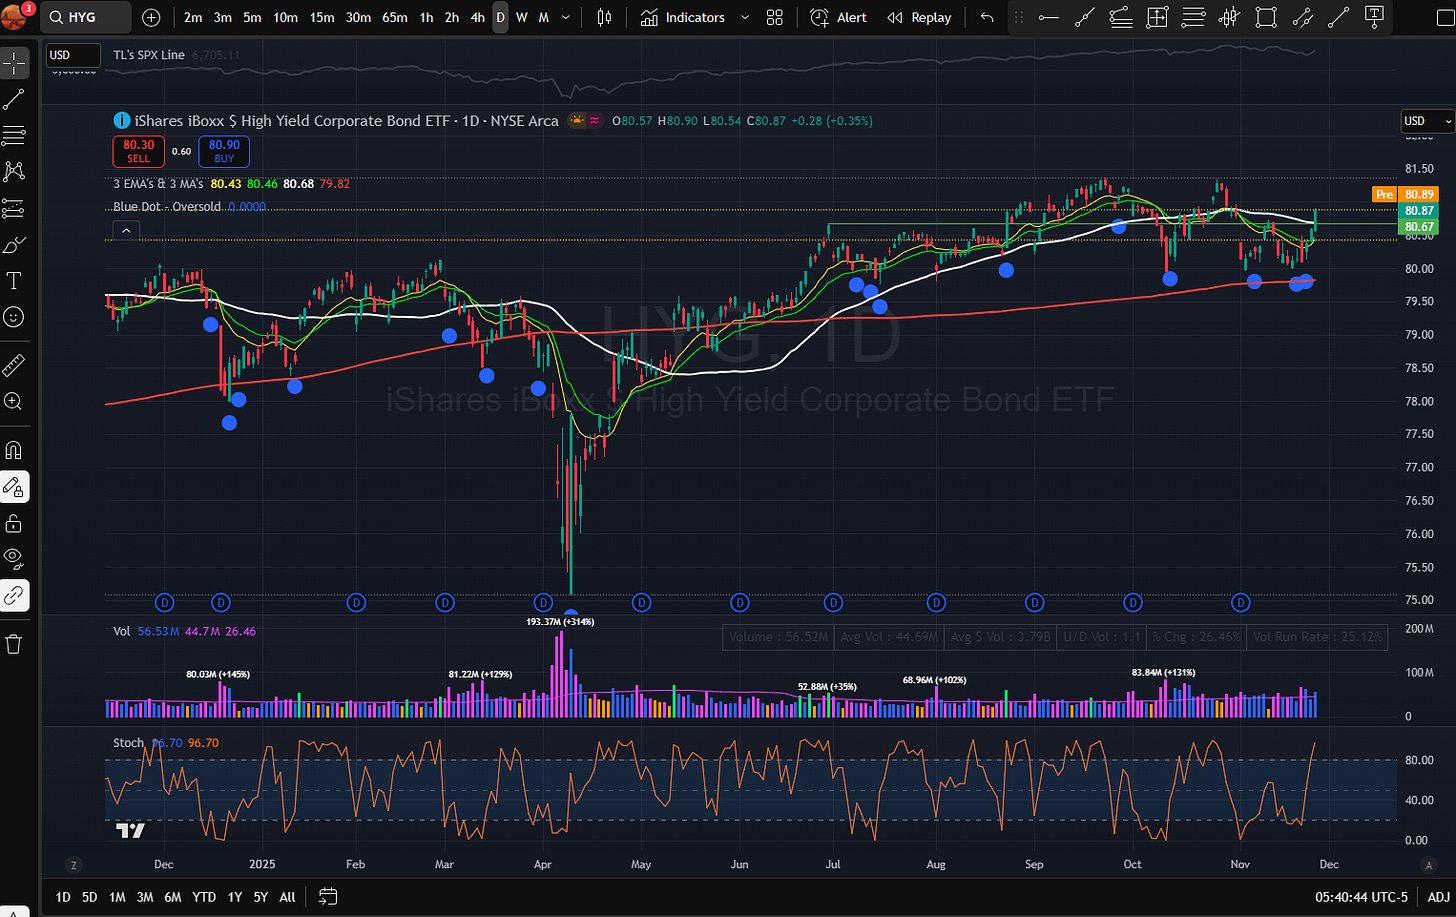Start bar Replay mode

pos(919,17)
